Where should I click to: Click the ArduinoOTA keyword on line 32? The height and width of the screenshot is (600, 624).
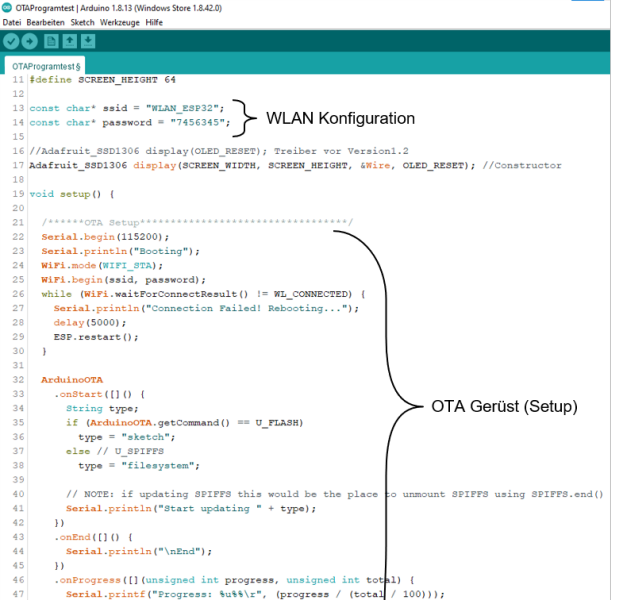(x=71, y=380)
